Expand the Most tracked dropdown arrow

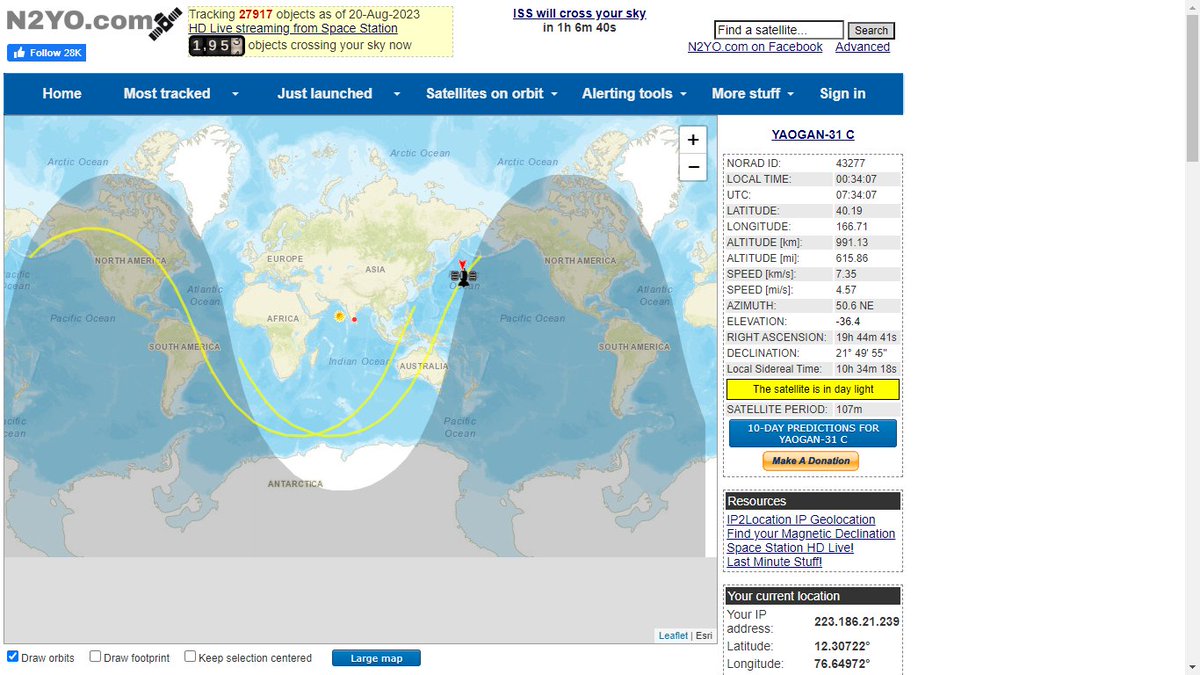point(235,94)
